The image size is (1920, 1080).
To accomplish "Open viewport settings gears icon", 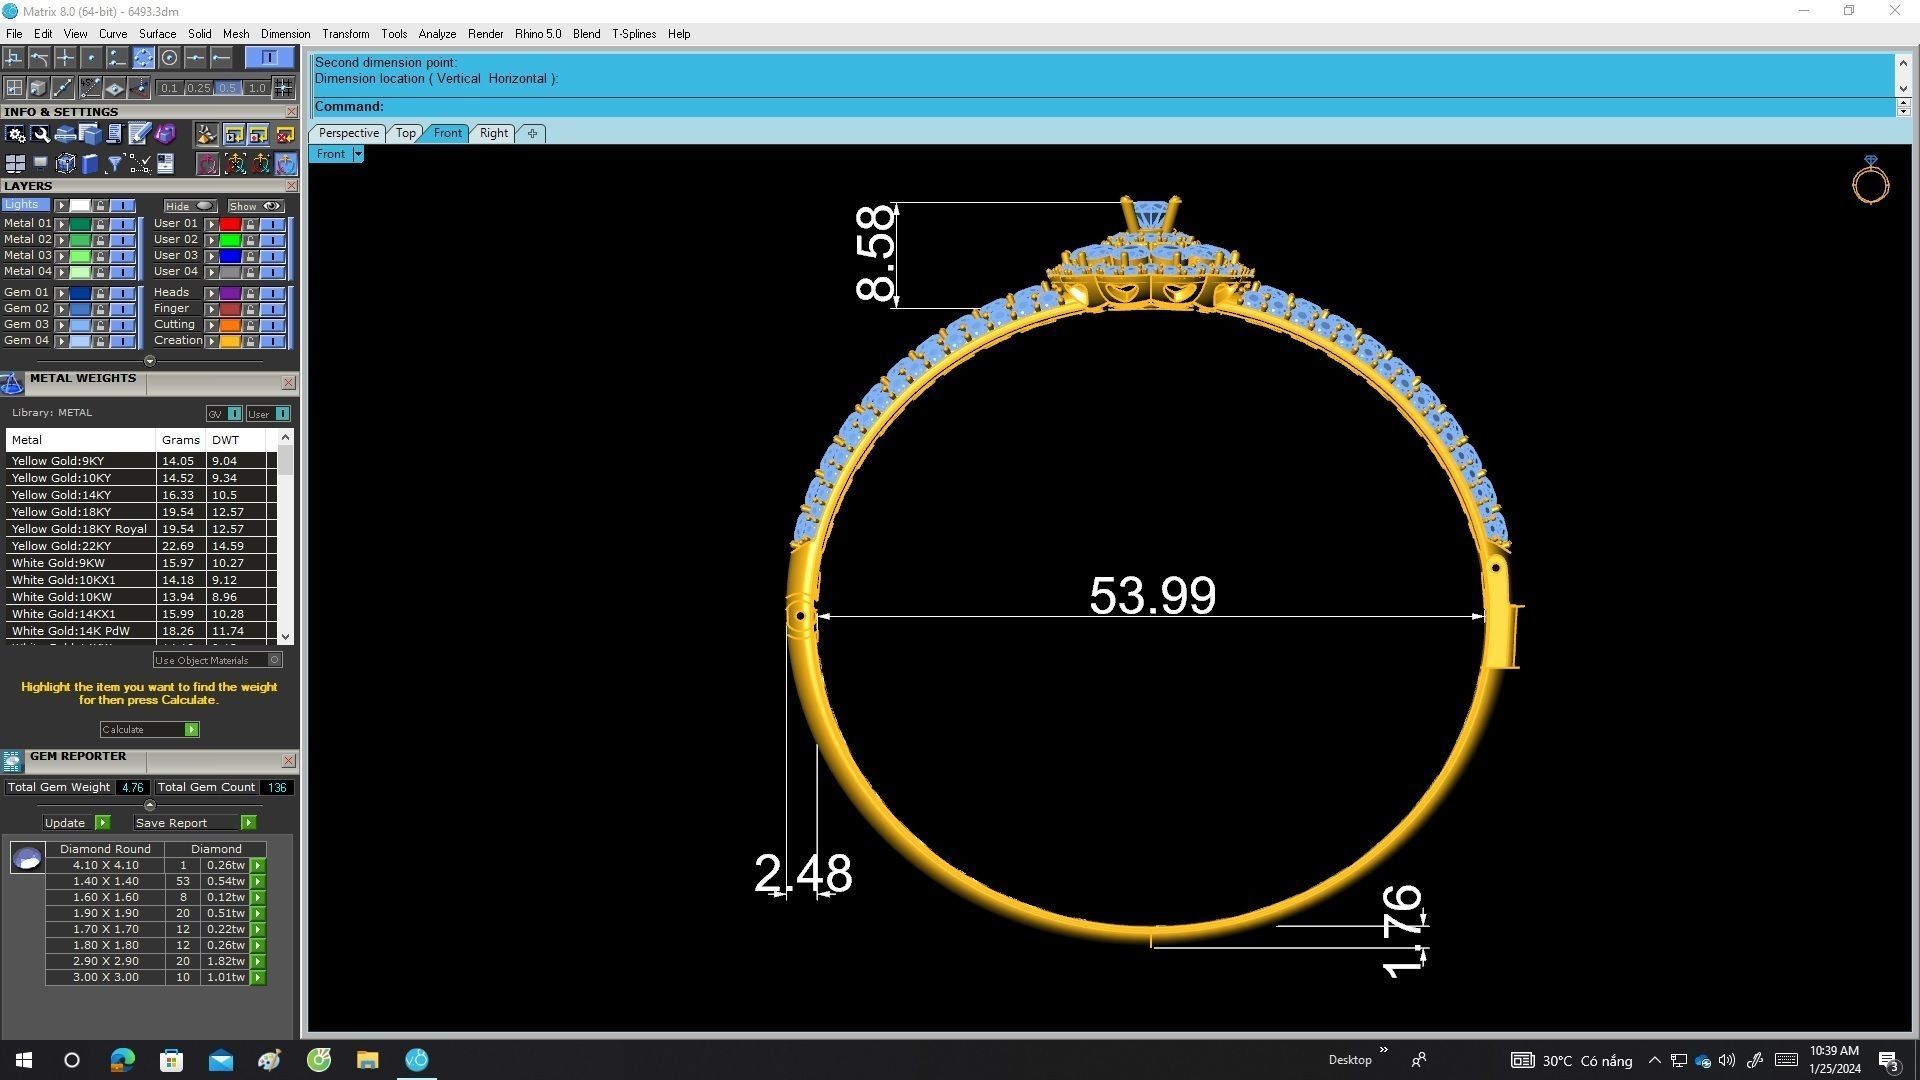I will (x=15, y=134).
